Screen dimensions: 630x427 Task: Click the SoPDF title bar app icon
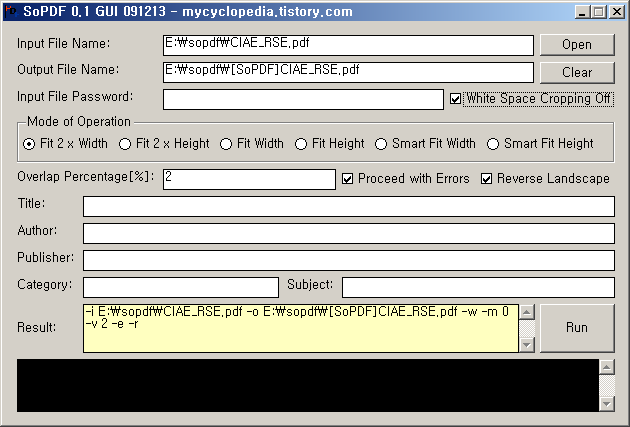click(x=11, y=11)
